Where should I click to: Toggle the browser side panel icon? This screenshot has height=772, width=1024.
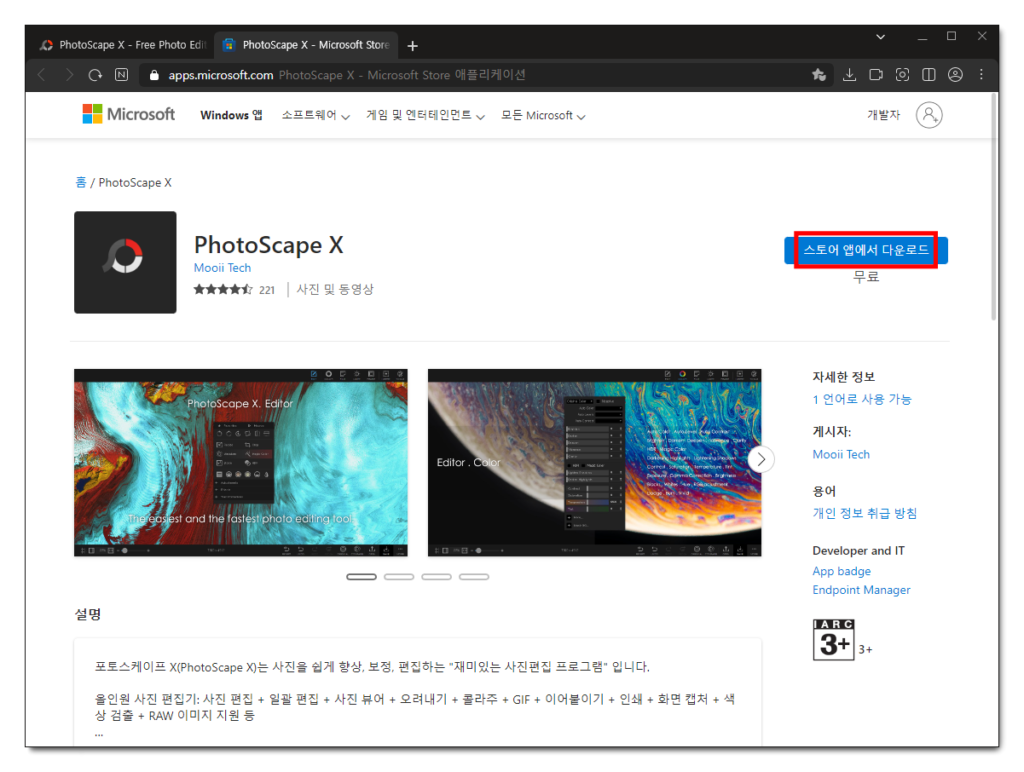928,74
